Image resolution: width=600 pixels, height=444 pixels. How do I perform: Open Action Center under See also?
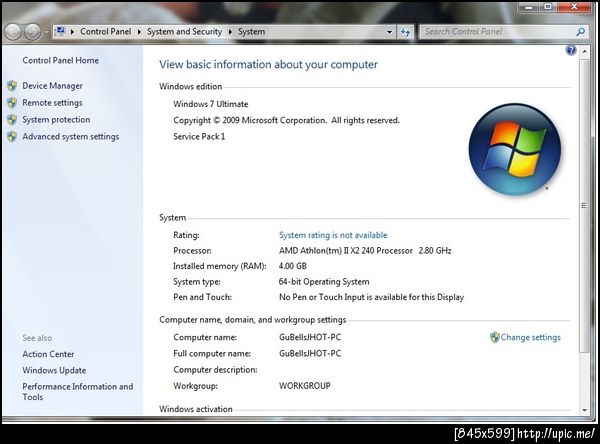[48, 354]
